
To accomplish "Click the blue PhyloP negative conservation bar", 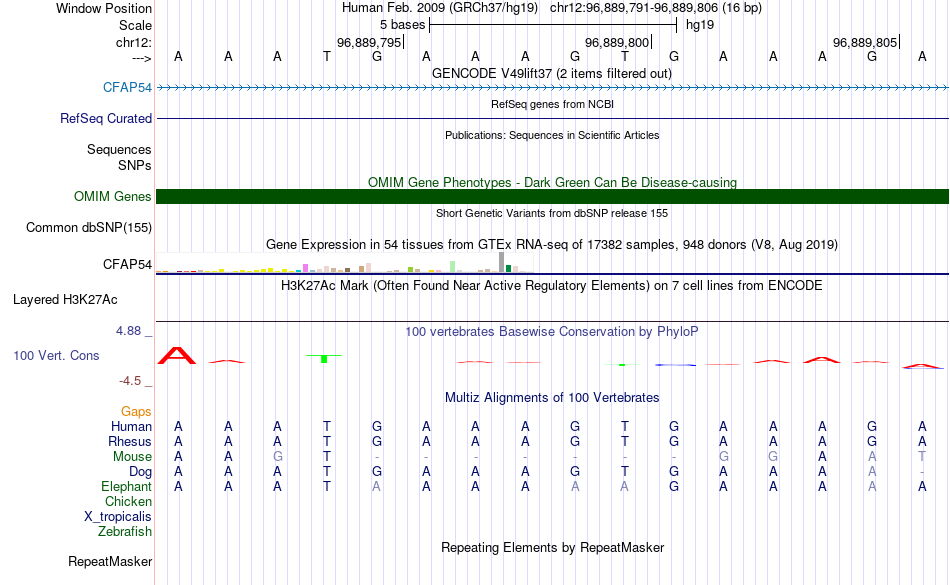I will point(676,365).
